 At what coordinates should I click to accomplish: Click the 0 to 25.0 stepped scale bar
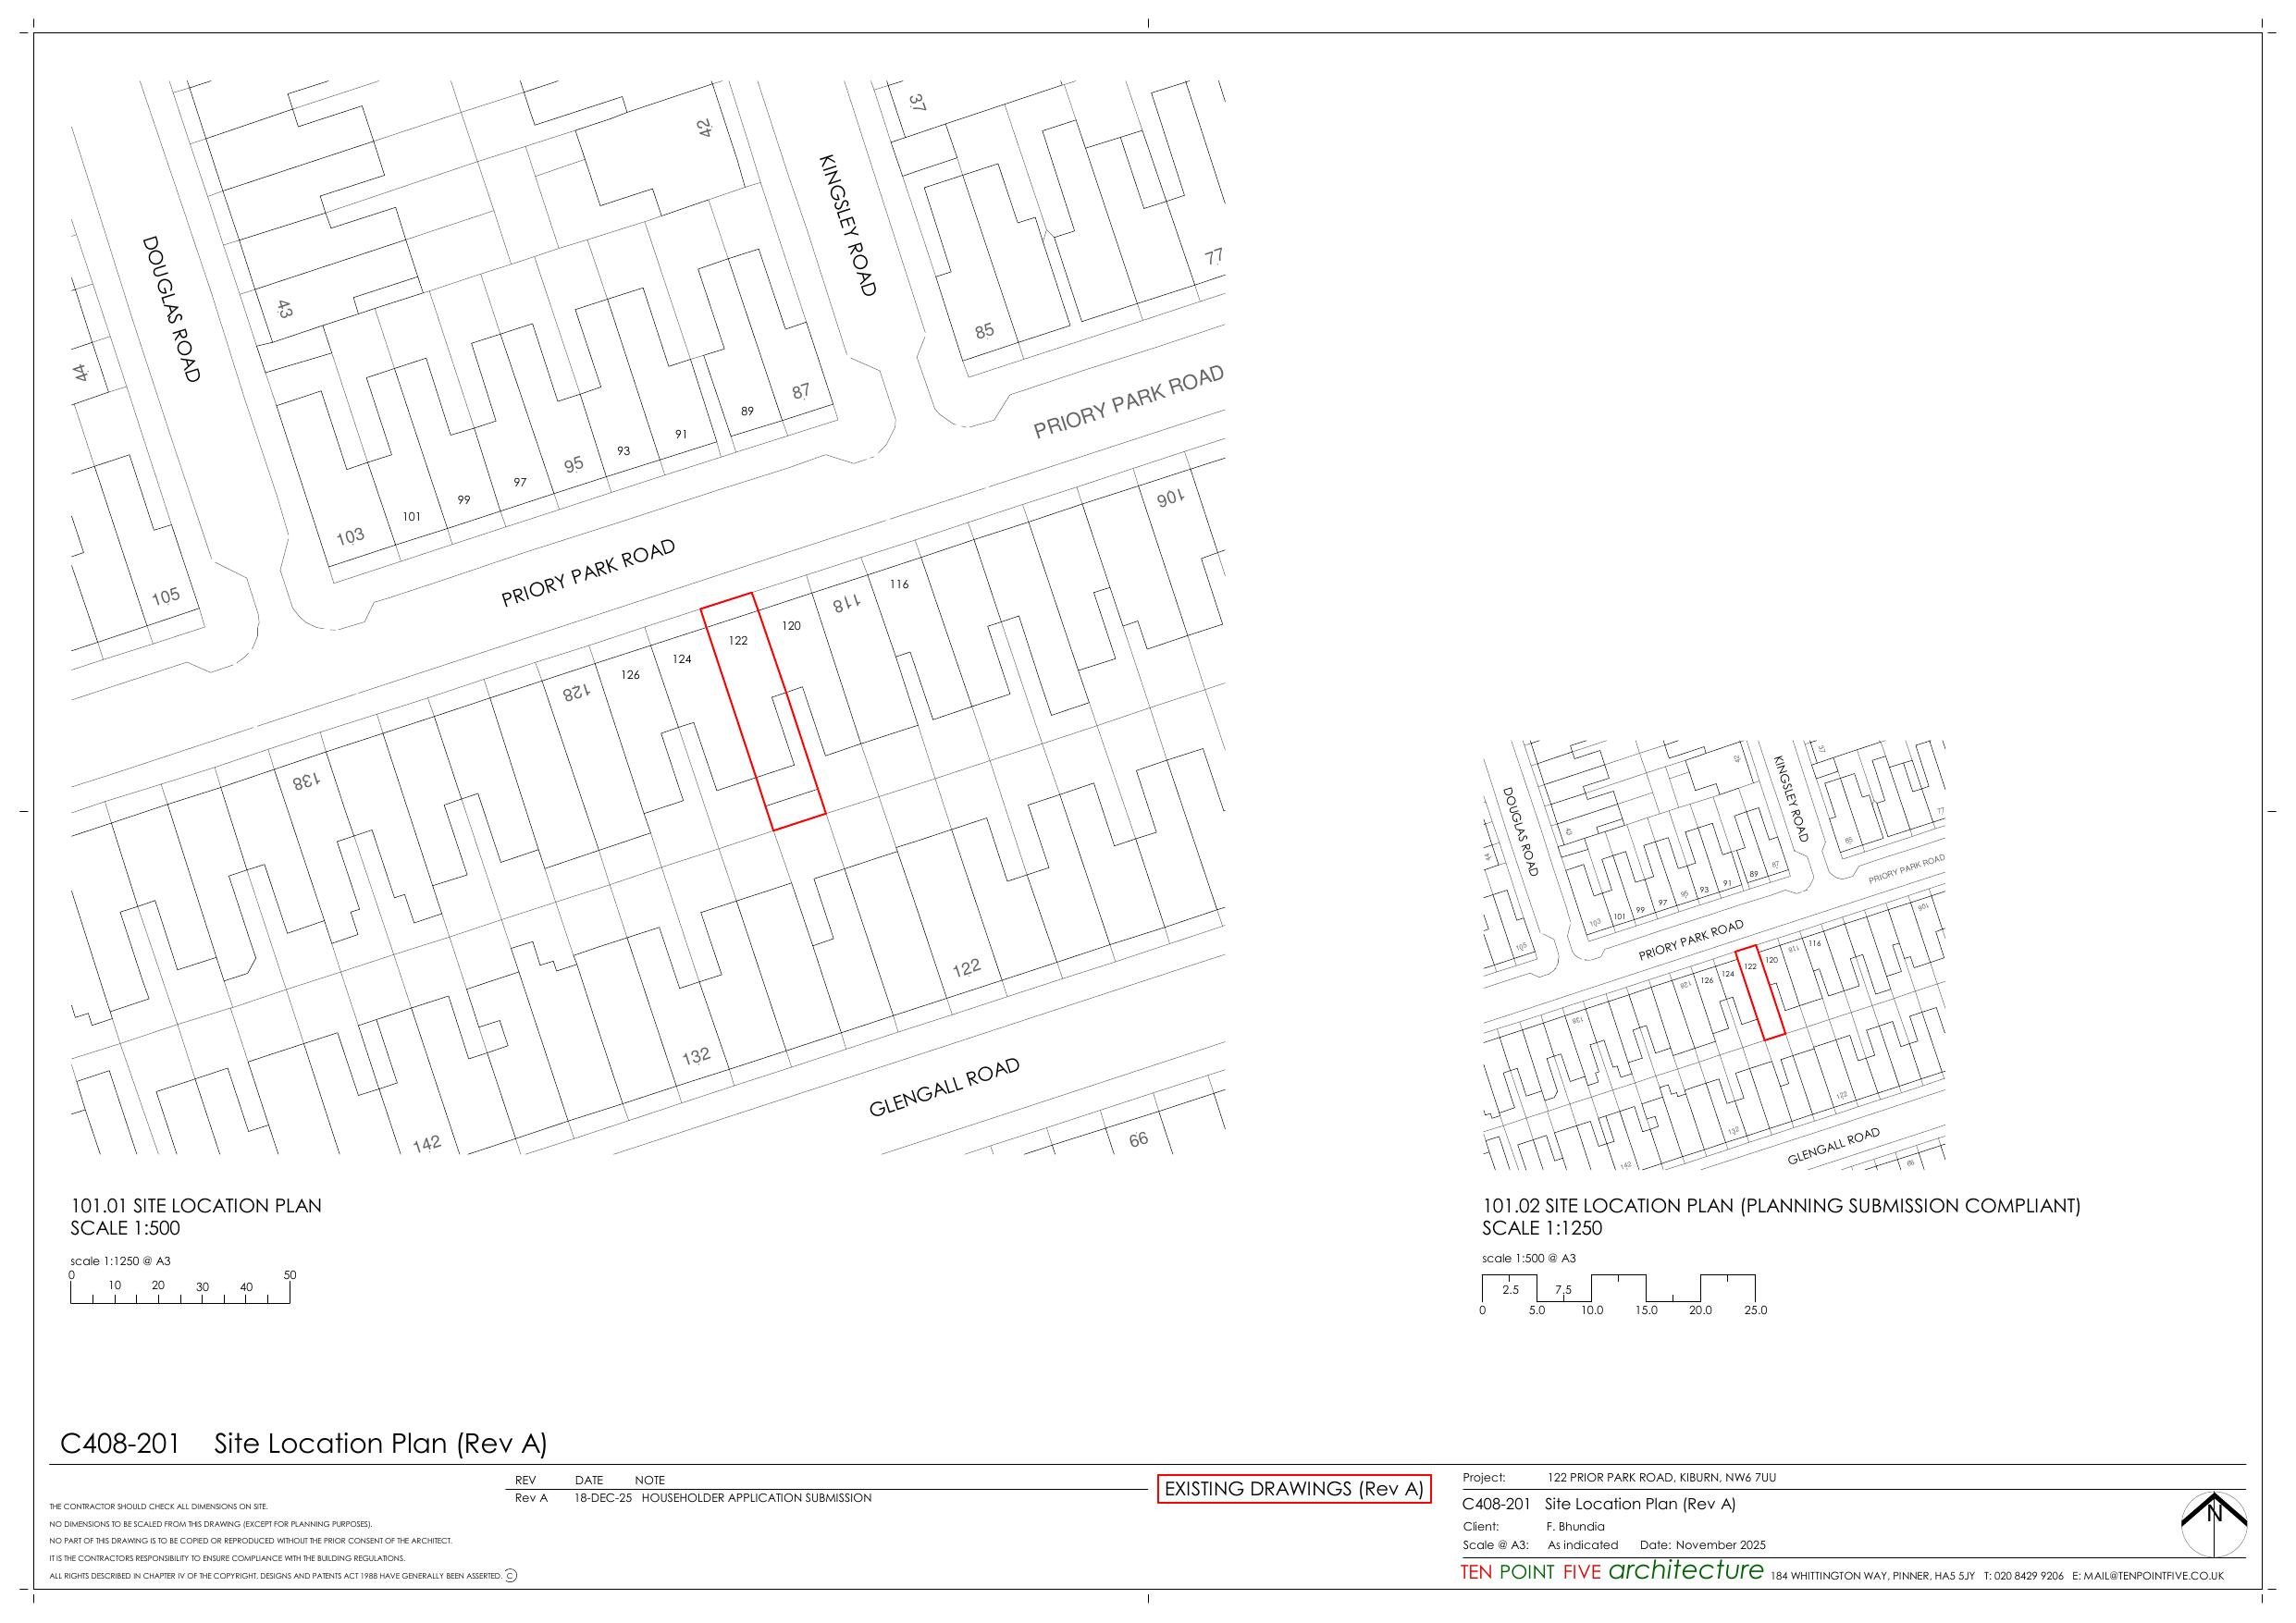(1618, 1288)
